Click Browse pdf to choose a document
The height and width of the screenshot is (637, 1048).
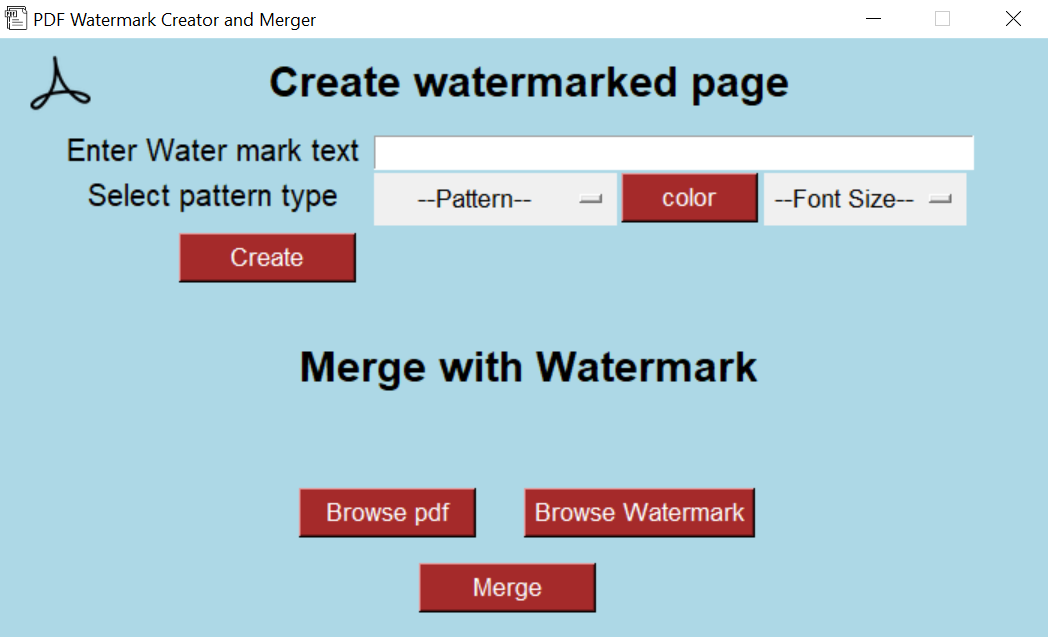click(x=387, y=512)
